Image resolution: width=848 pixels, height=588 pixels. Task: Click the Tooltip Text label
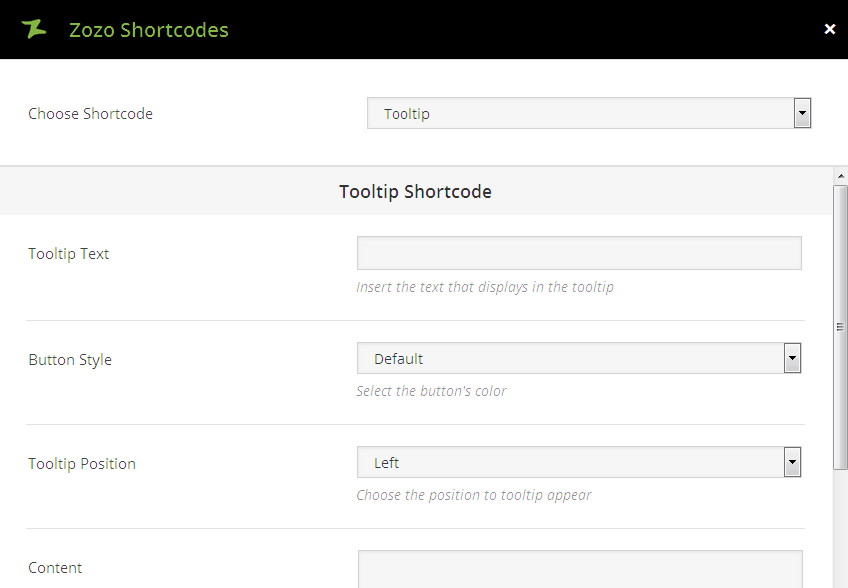pyautogui.click(x=69, y=254)
